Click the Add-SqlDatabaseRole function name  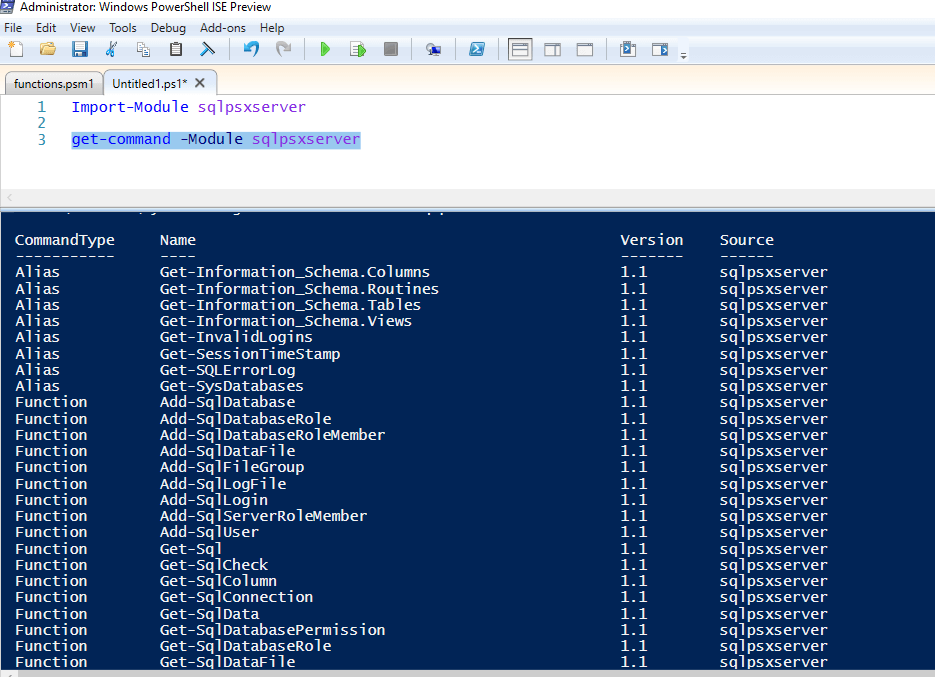[x=246, y=419]
